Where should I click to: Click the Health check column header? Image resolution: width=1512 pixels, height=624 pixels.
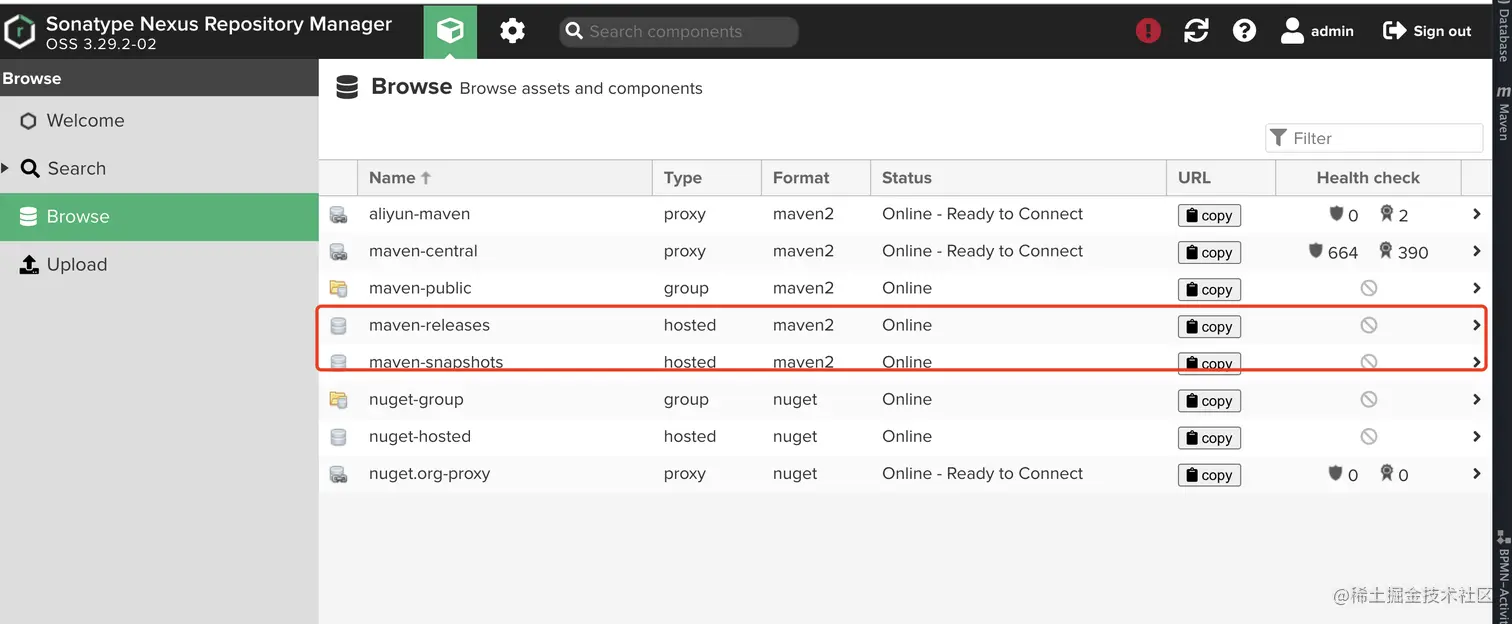1368,177
